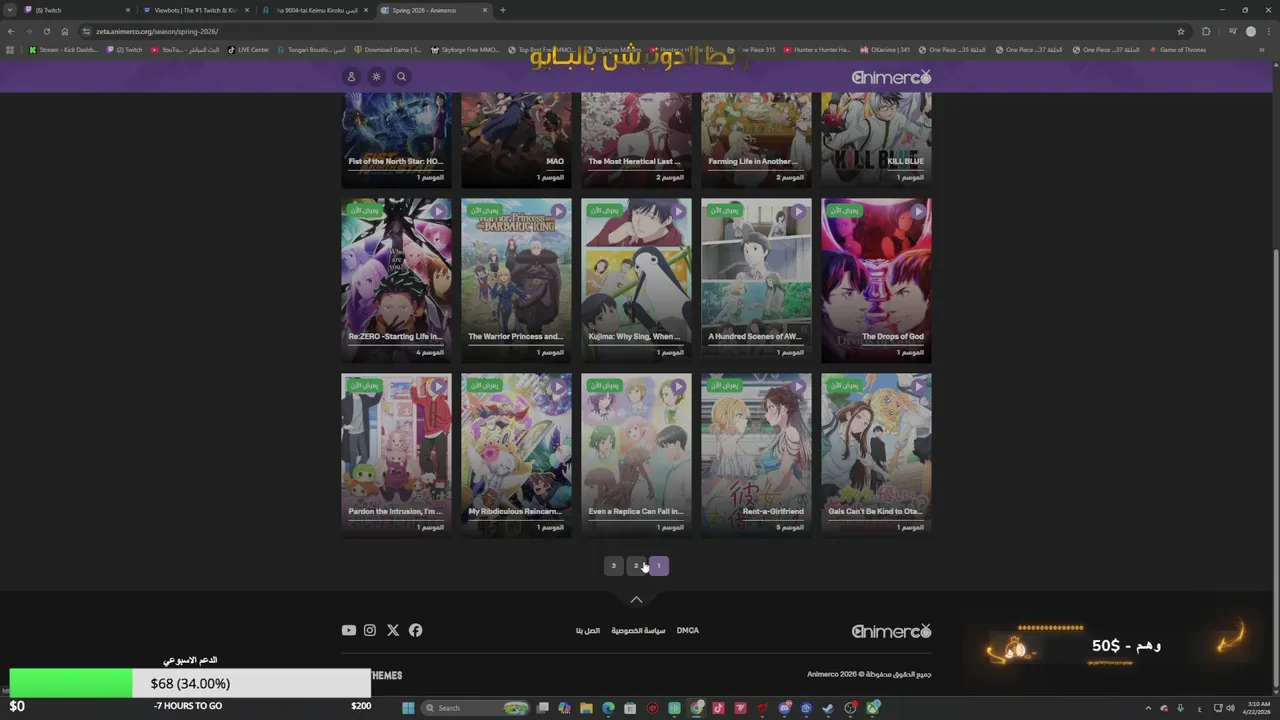Play icon on the Kujima card
Screen dimensions: 1280x720
(x=678, y=211)
